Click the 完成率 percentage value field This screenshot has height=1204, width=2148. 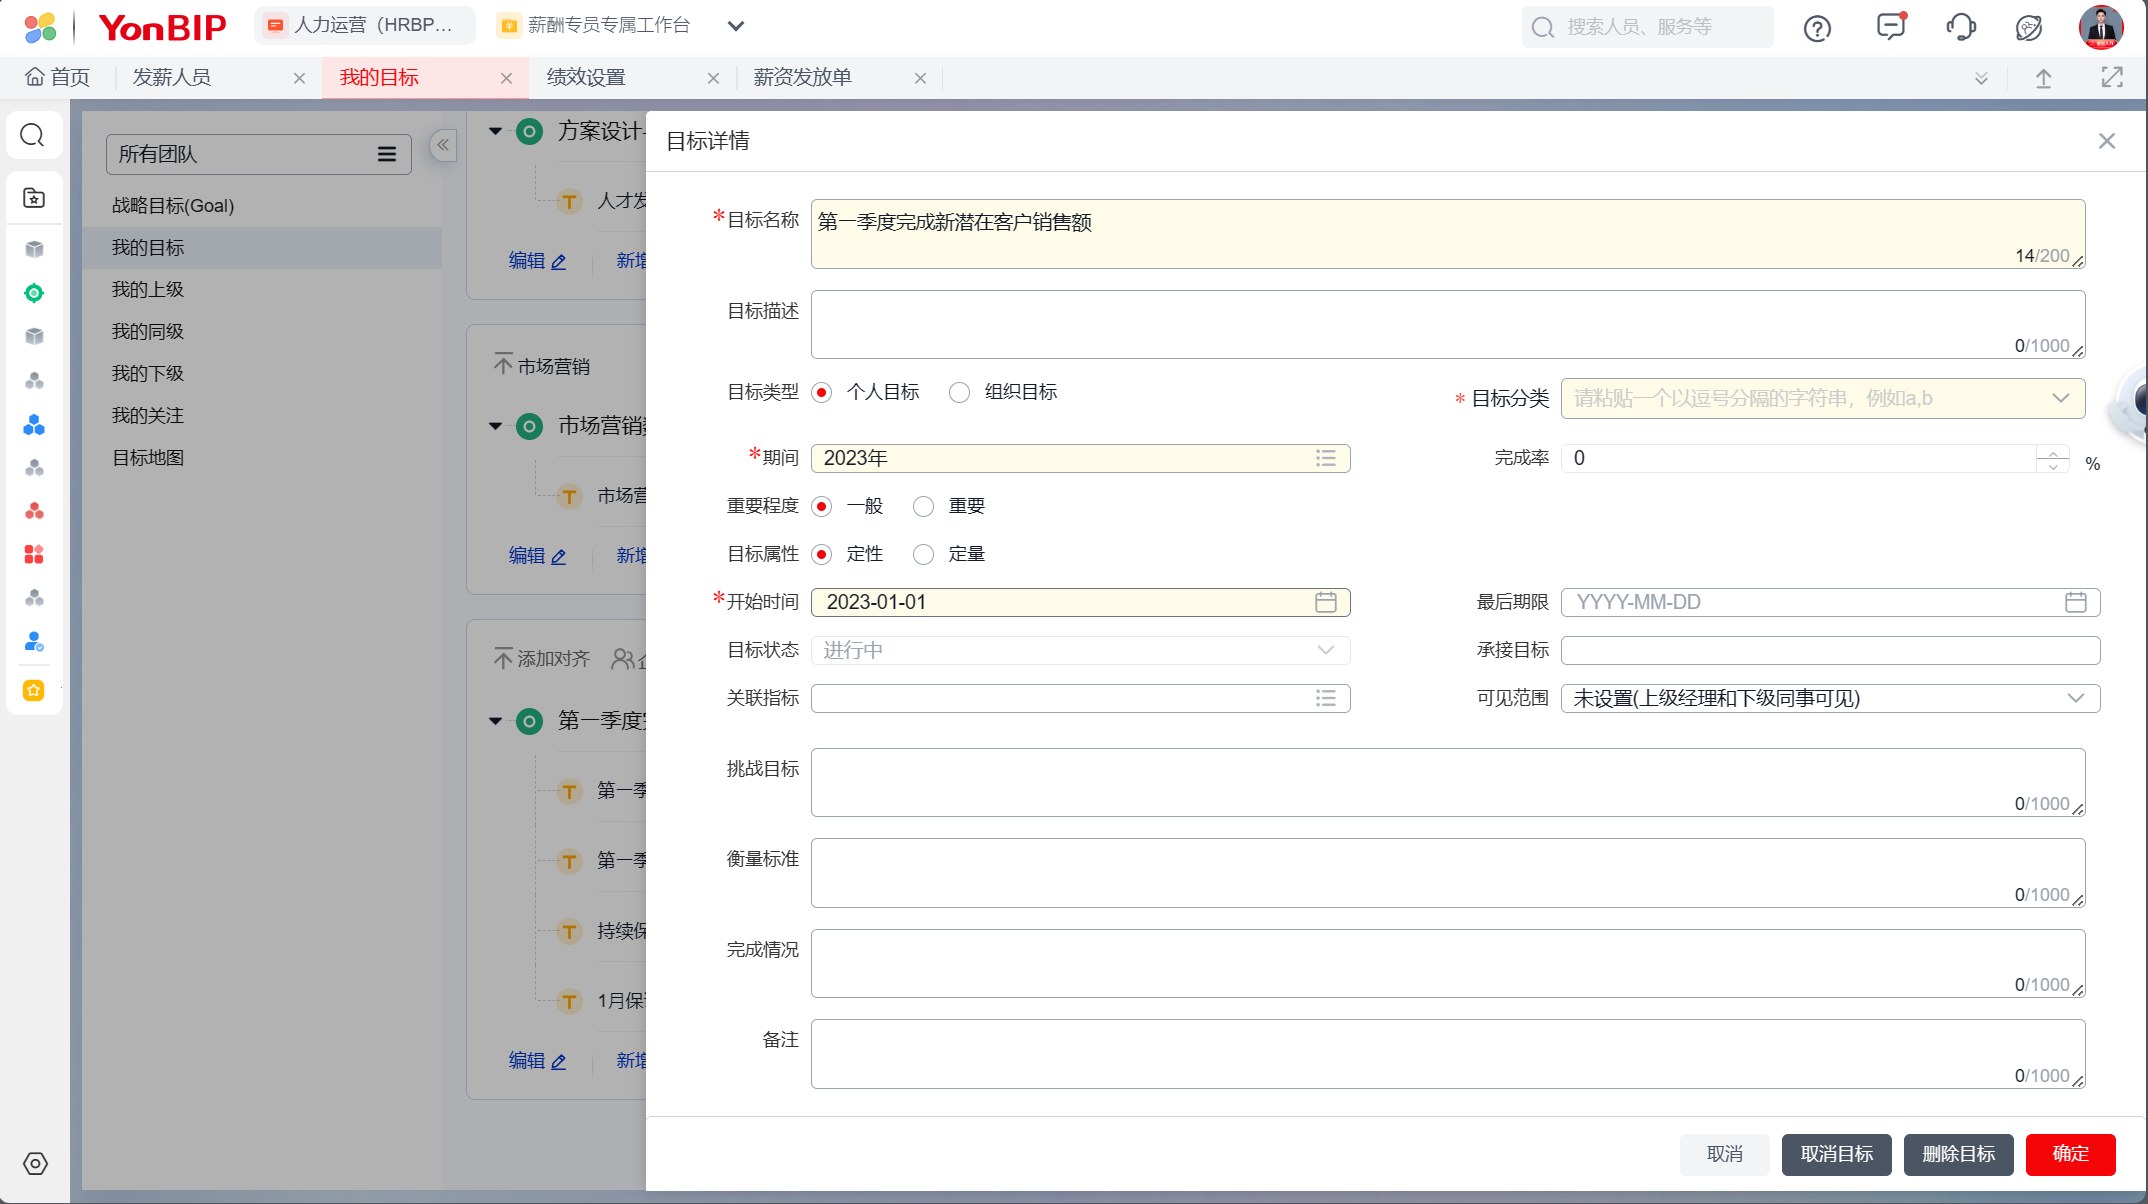(x=1798, y=458)
